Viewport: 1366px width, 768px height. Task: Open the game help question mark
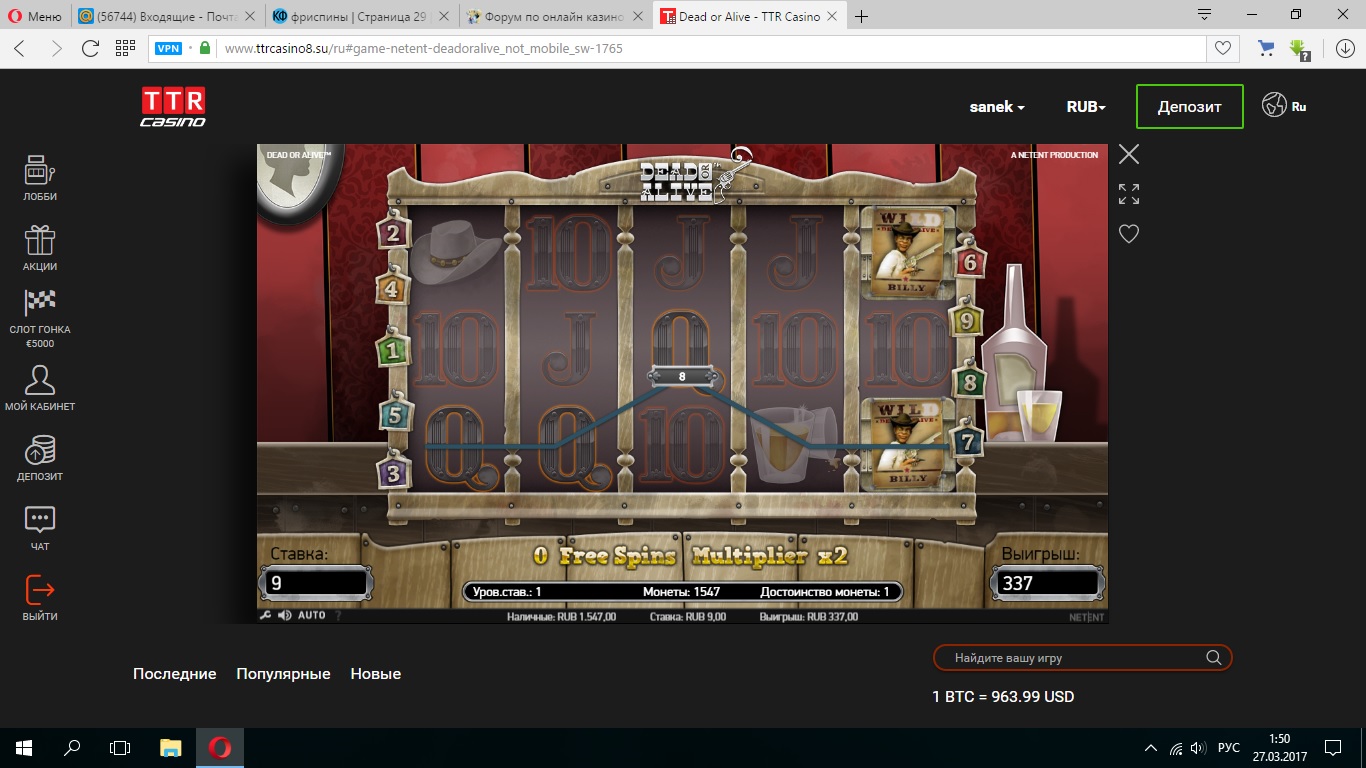click(337, 616)
